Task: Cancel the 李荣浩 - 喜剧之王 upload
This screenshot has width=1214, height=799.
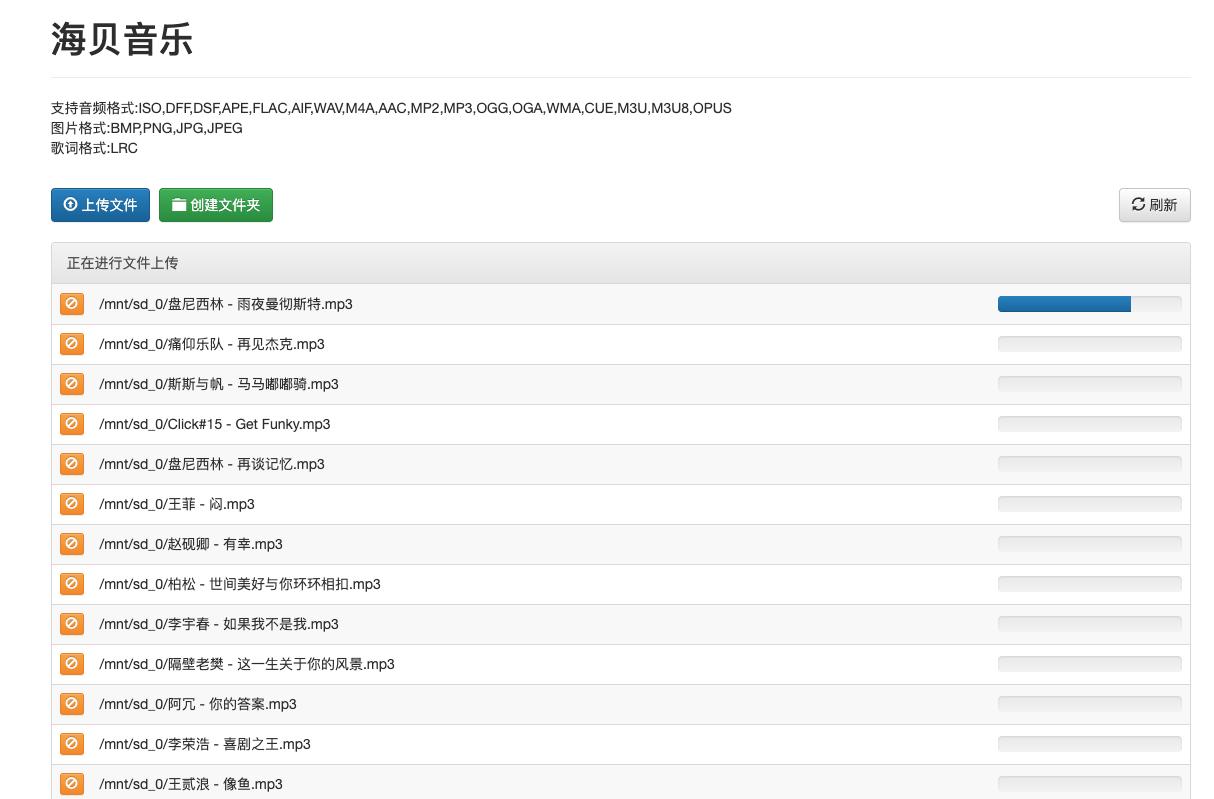Action: [x=71, y=743]
